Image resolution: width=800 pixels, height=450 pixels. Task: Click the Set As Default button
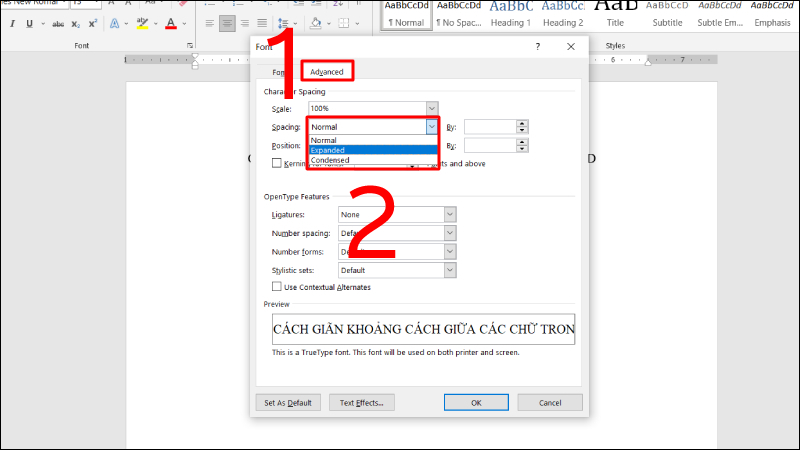click(x=288, y=403)
